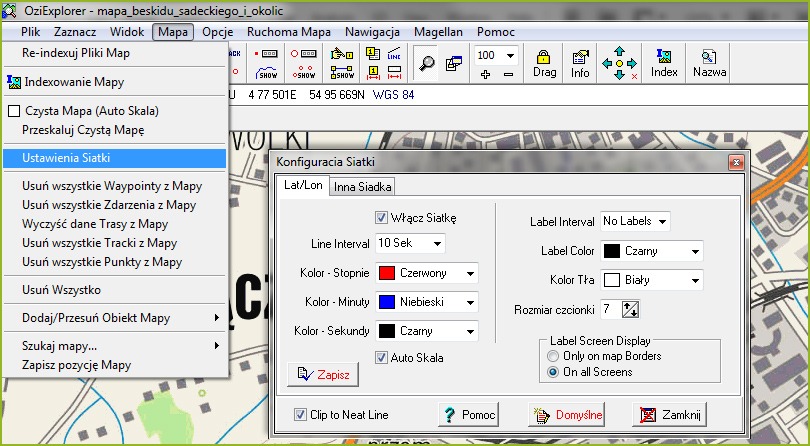The image size is (810, 446).
Task: Click the OziExplorer title bar app icon
Action: 9,10
